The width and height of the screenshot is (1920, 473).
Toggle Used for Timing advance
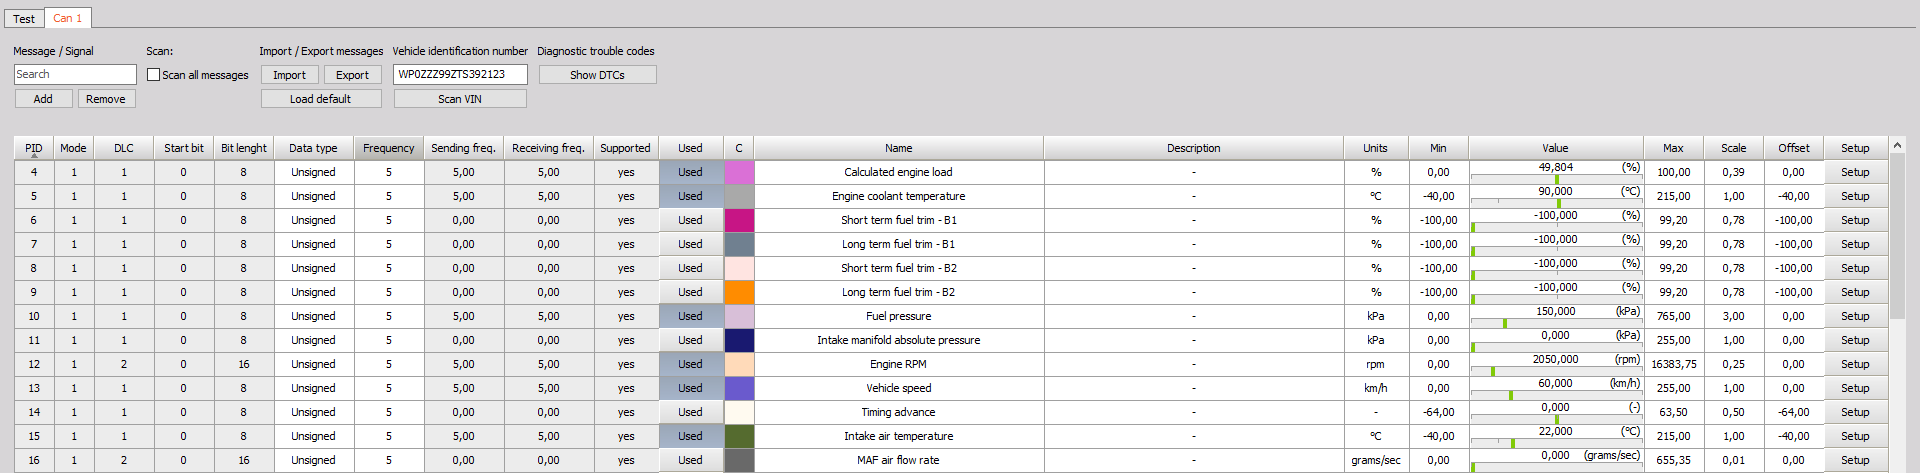click(690, 412)
